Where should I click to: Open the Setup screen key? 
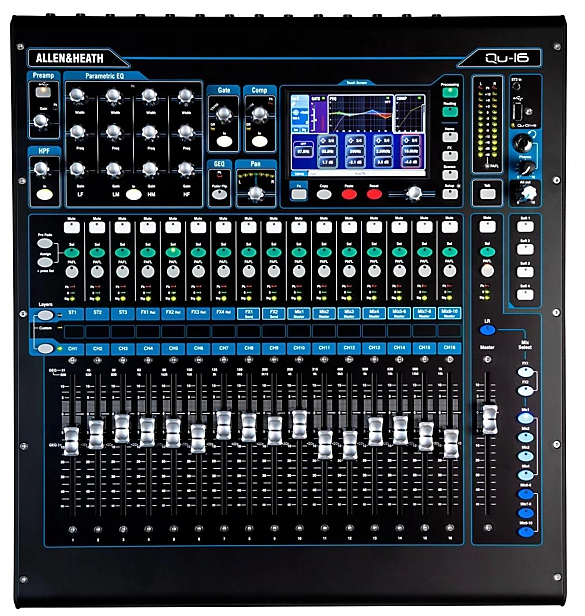(450, 194)
